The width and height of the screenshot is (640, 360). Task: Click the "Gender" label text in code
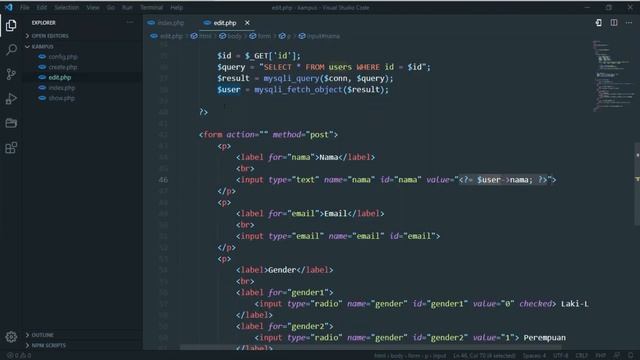pyautogui.click(x=282, y=270)
